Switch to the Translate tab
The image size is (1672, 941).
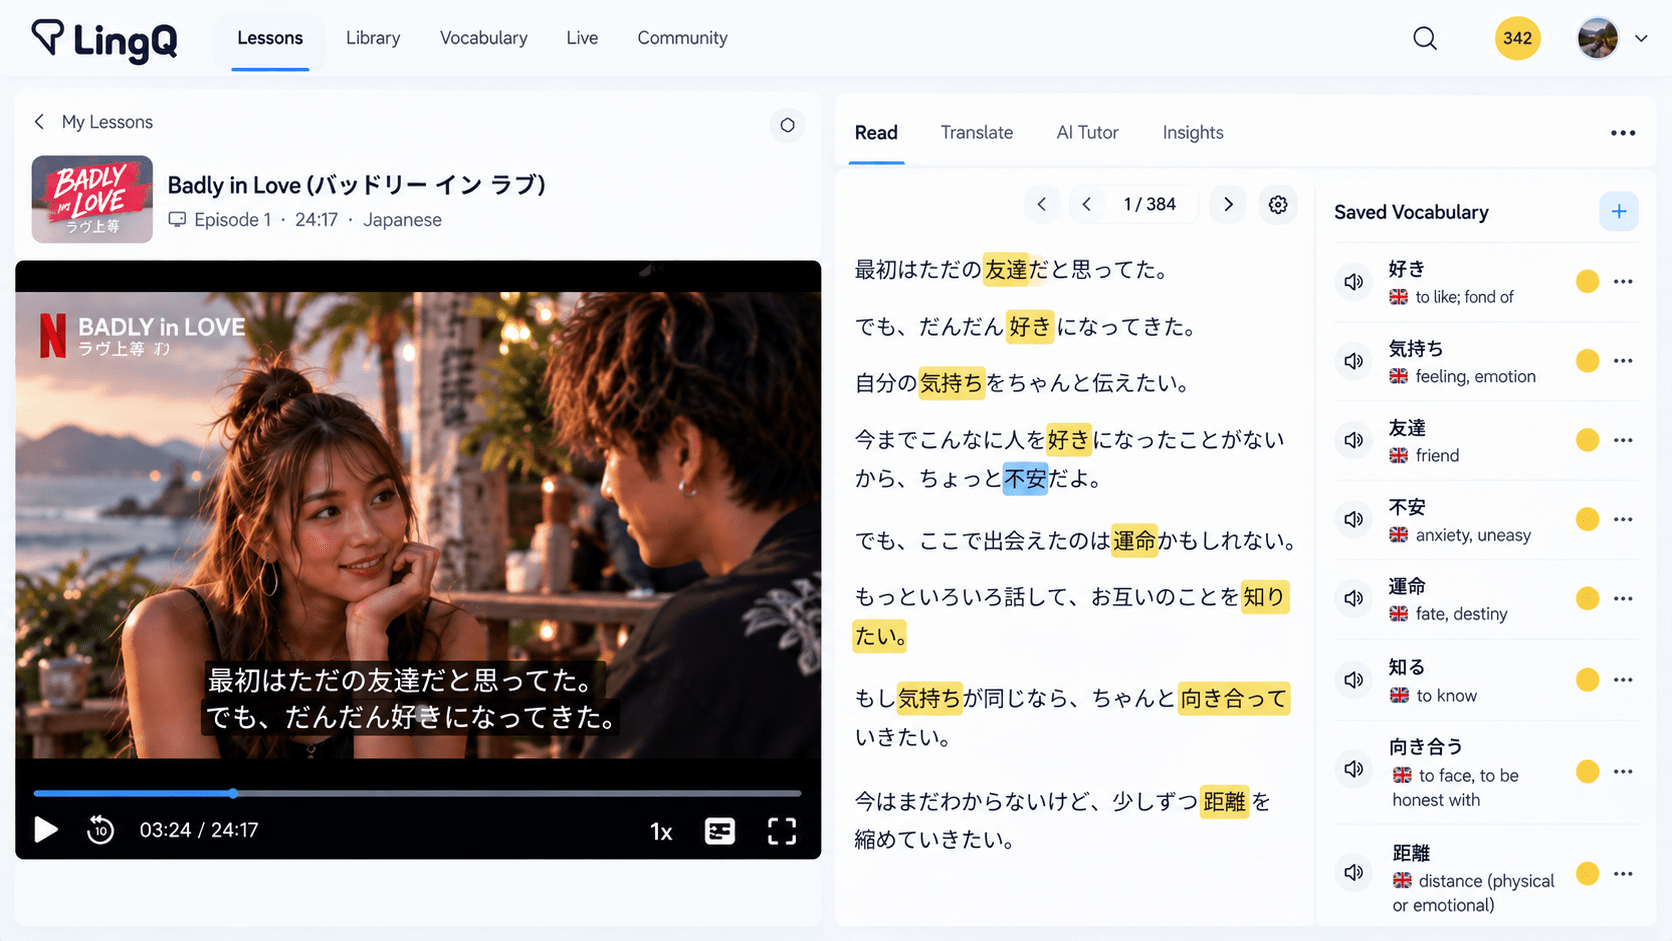pyautogui.click(x=977, y=133)
